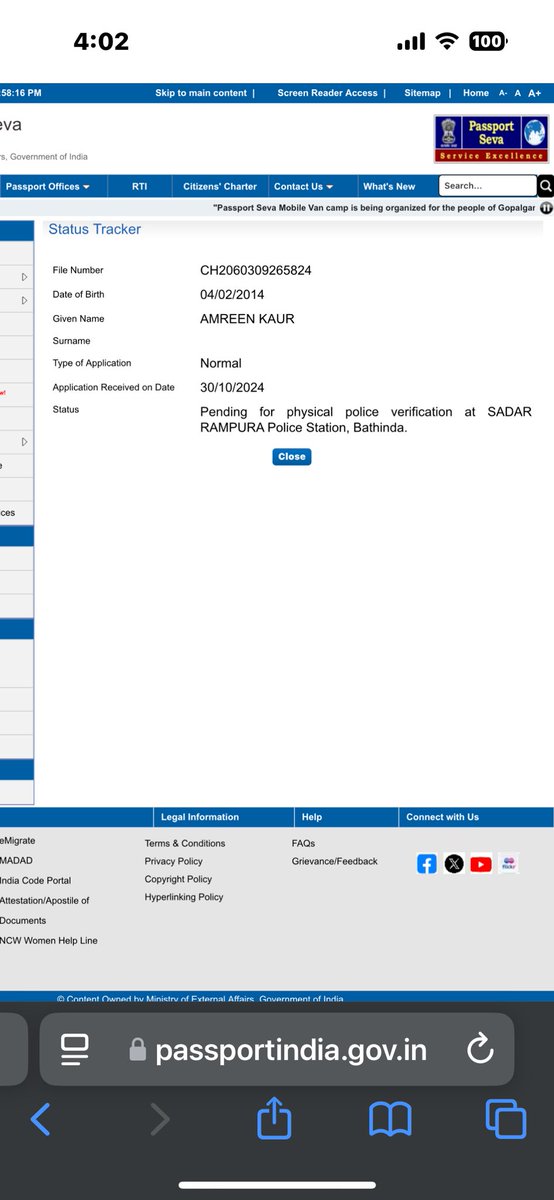This screenshot has height=1200, width=554.
Task: Open the Flickr social icon
Action: click(x=508, y=864)
